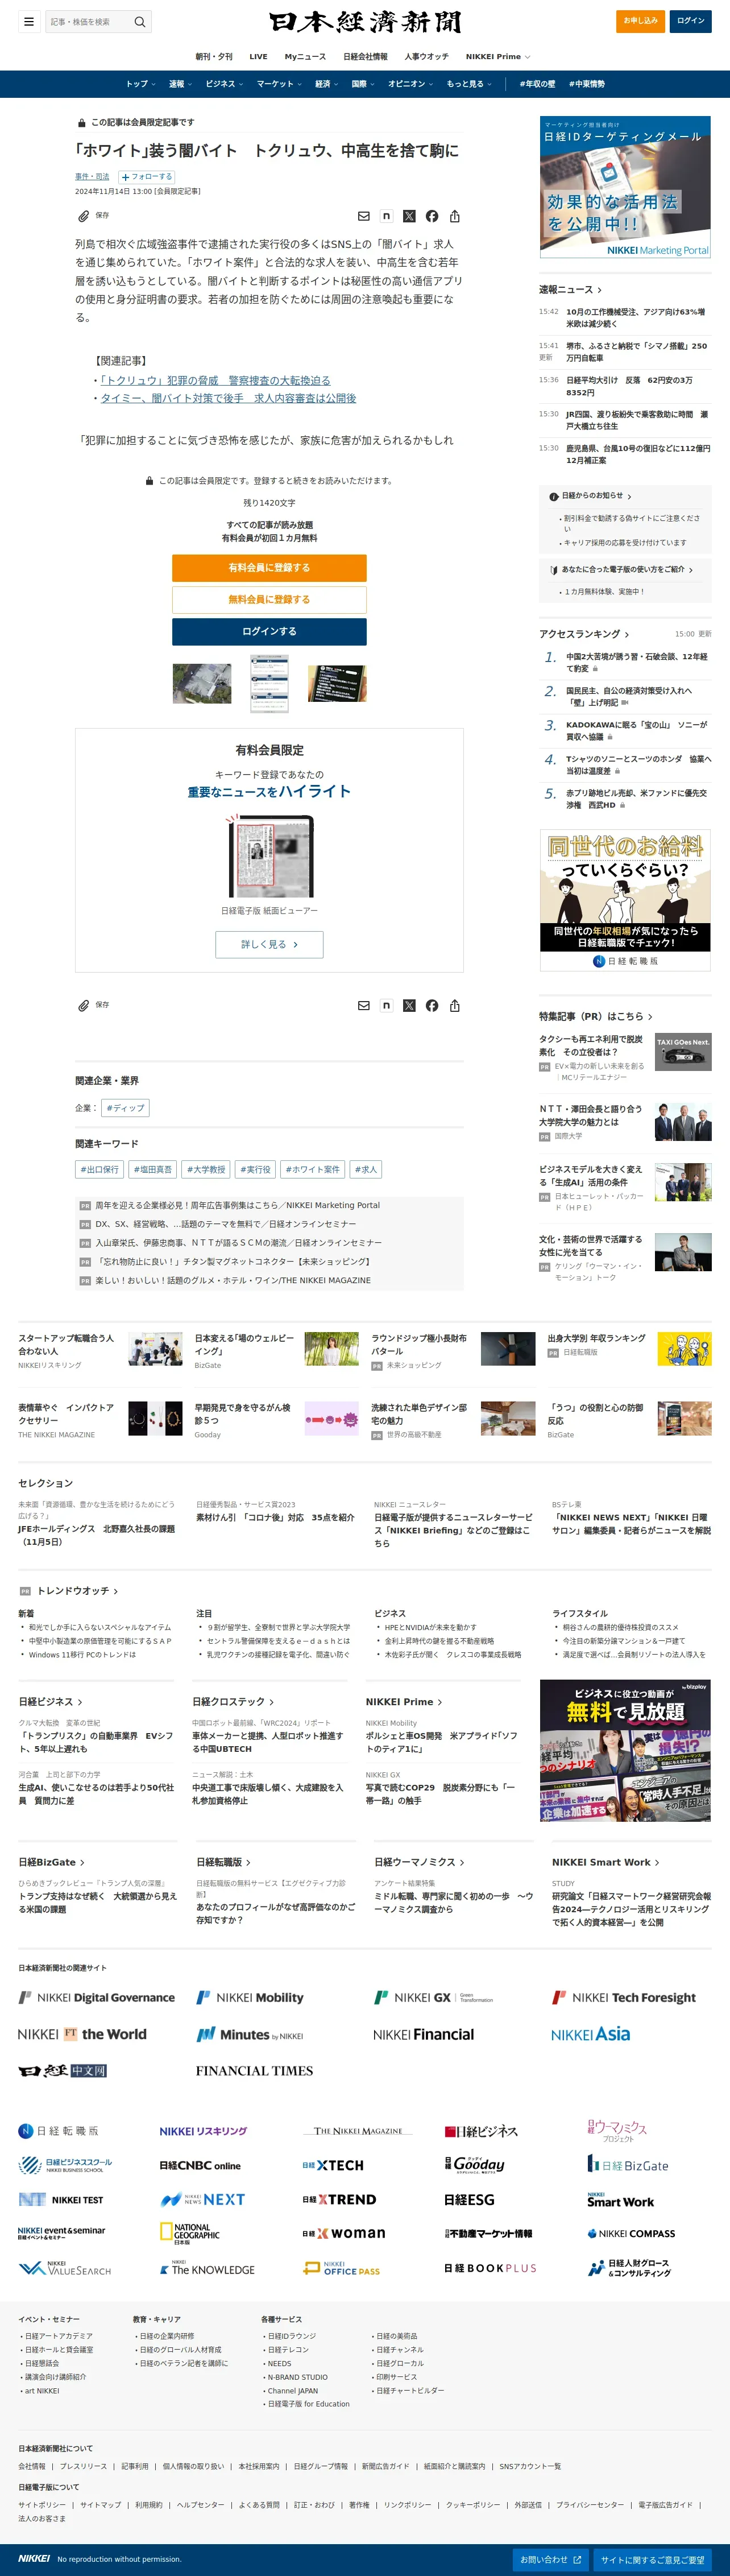
Task: Expand the 経済 navigation dropdown
Action: tap(326, 84)
